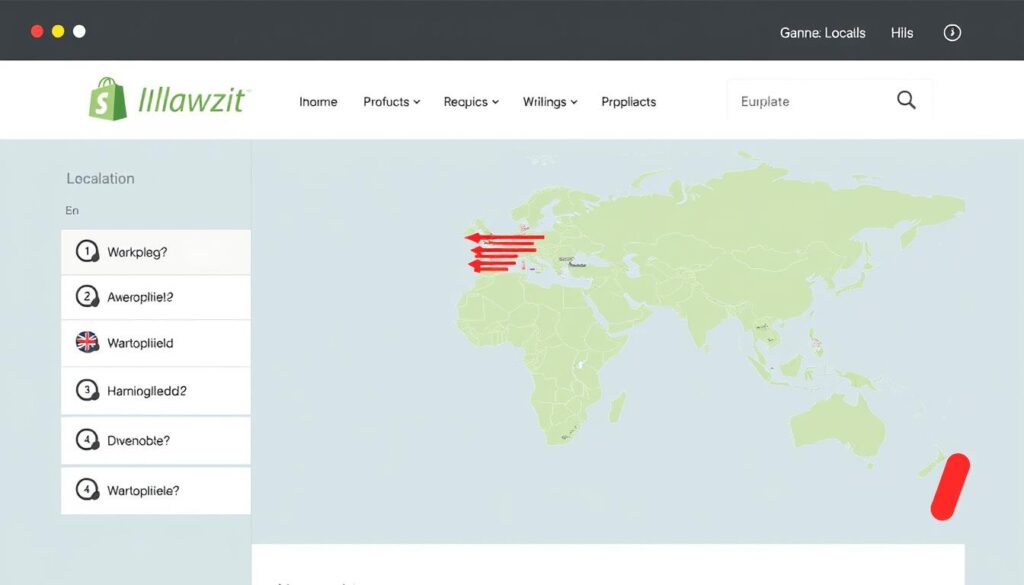The image size is (1024, 585).
Task: Expand the Profucts dropdown menu
Action: coord(391,102)
